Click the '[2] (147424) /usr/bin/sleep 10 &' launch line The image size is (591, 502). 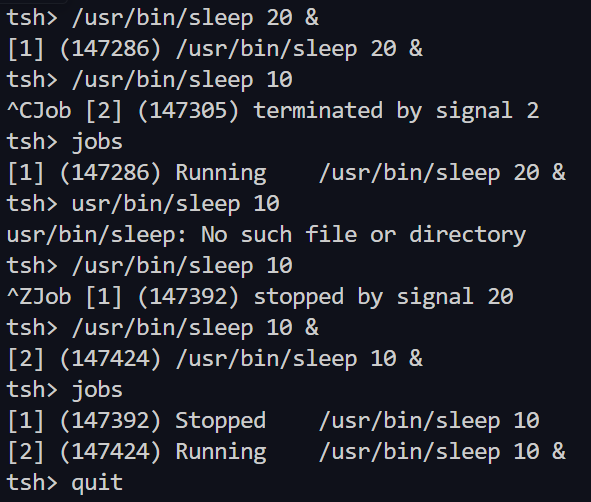tap(215, 358)
